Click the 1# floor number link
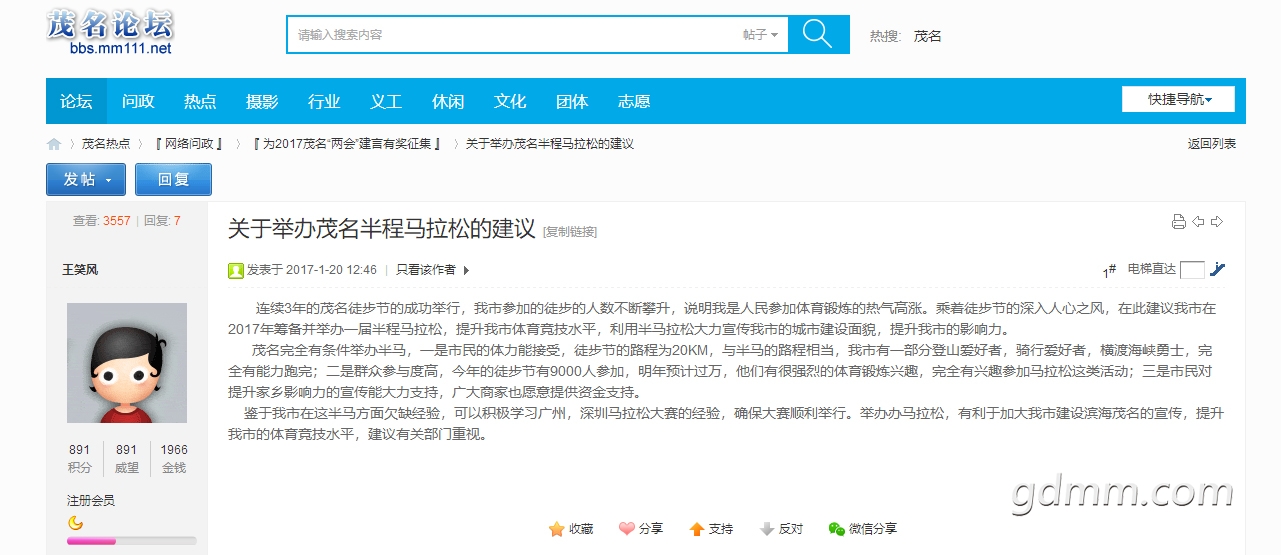This screenshot has width=1281, height=555. coord(1110,271)
